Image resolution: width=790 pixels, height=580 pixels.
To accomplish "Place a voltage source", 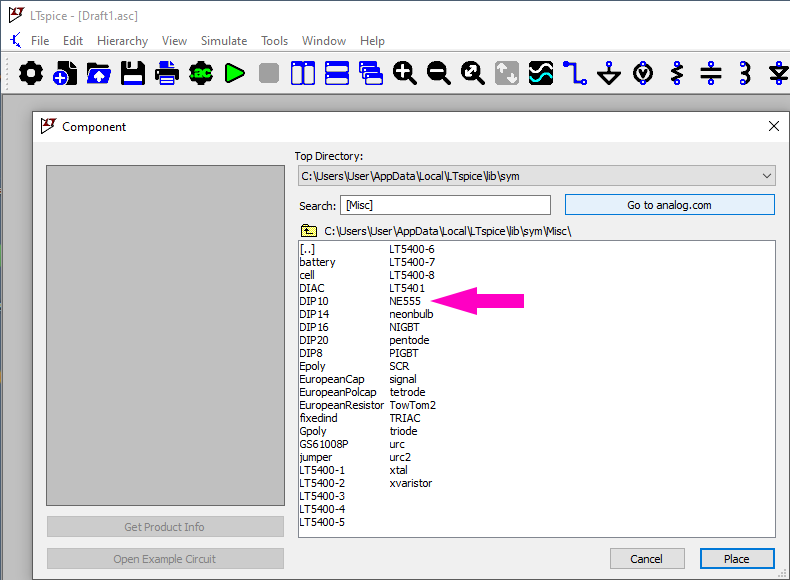I will point(643,74).
